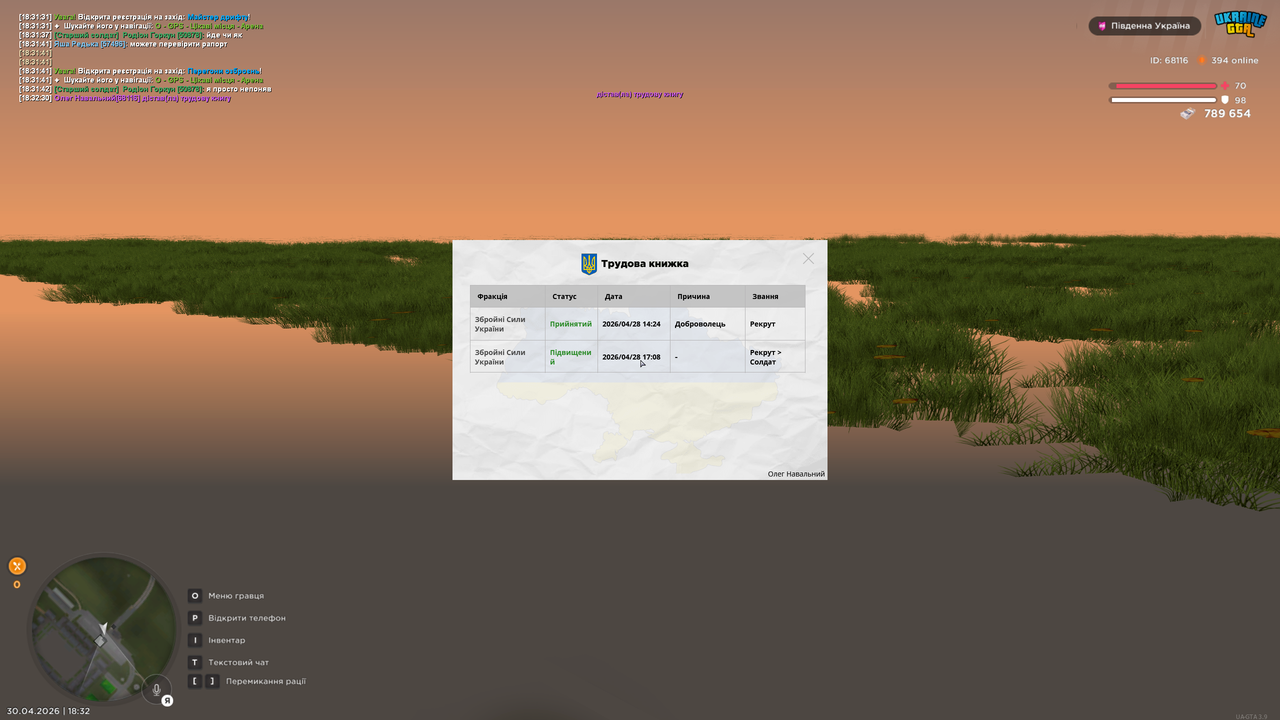Click the ID: 68116 label

(x=1169, y=60)
